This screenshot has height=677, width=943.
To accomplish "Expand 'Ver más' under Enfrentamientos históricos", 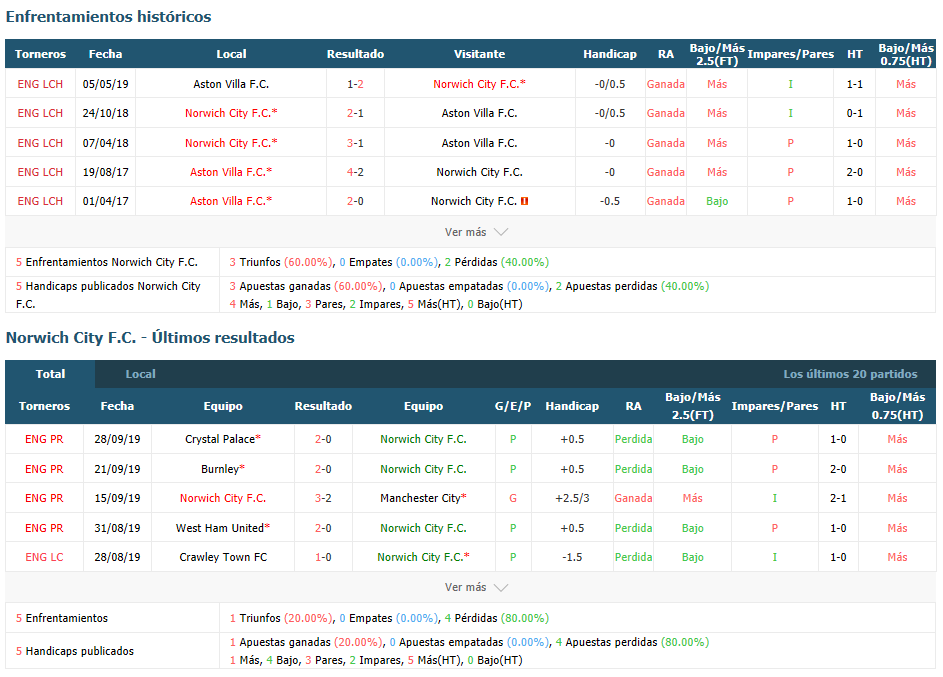I will point(476,232).
